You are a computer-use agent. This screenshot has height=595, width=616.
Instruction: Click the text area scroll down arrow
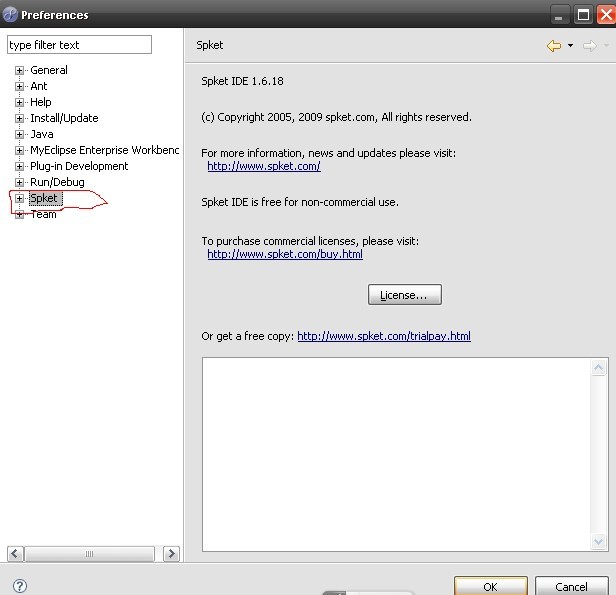(598, 542)
